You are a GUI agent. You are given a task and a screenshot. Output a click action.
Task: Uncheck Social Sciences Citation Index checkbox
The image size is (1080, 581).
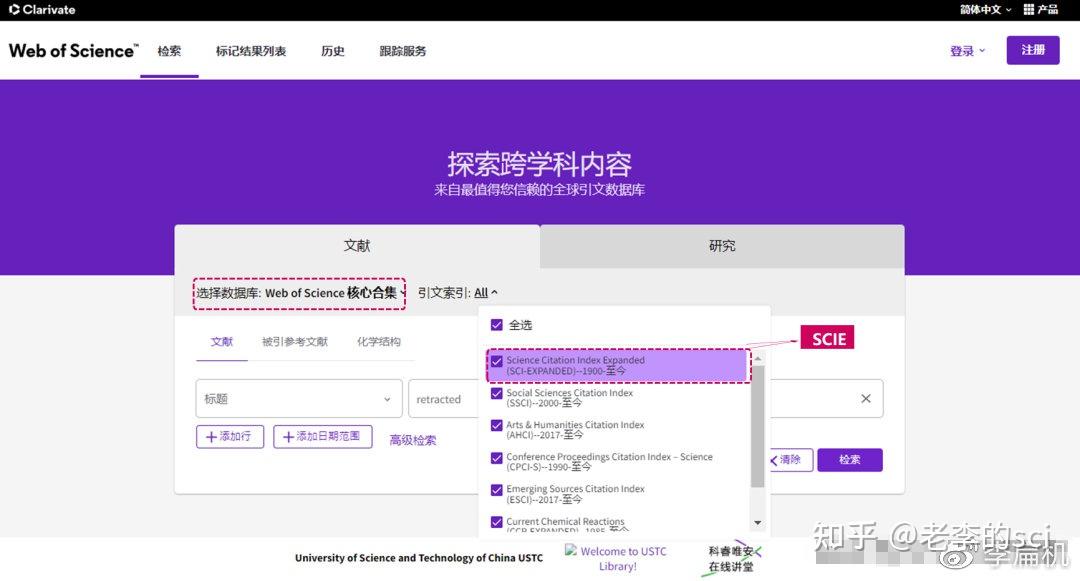pyautogui.click(x=497, y=393)
